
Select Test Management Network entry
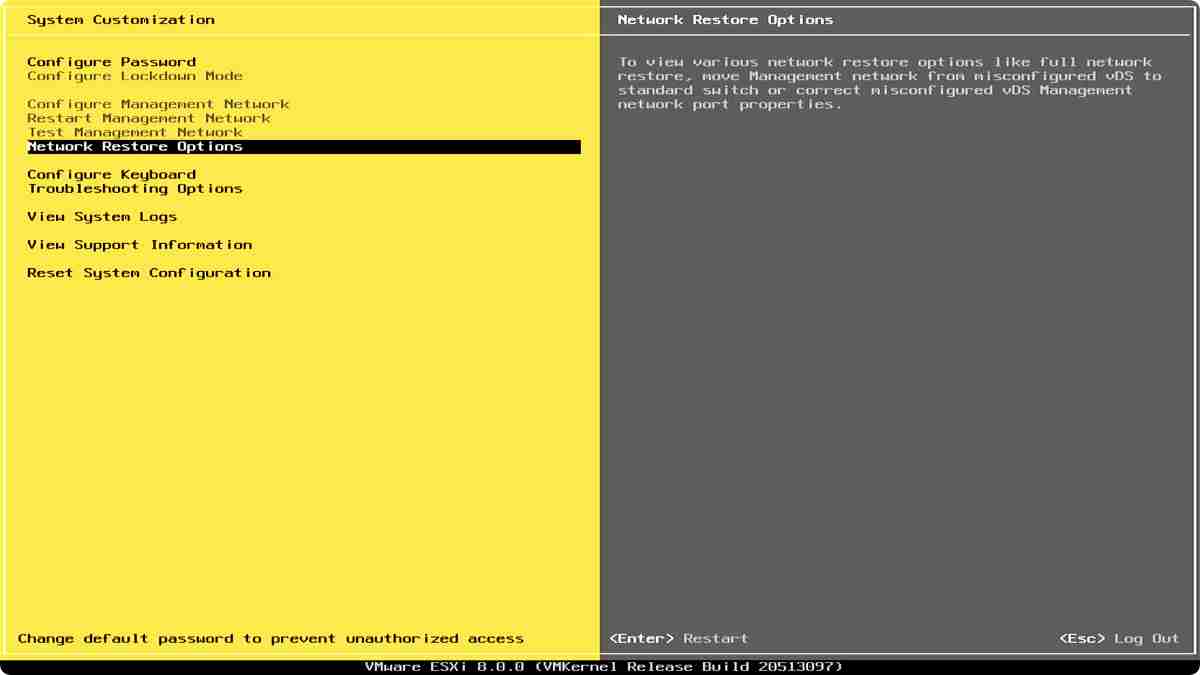(x=135, y=132)
